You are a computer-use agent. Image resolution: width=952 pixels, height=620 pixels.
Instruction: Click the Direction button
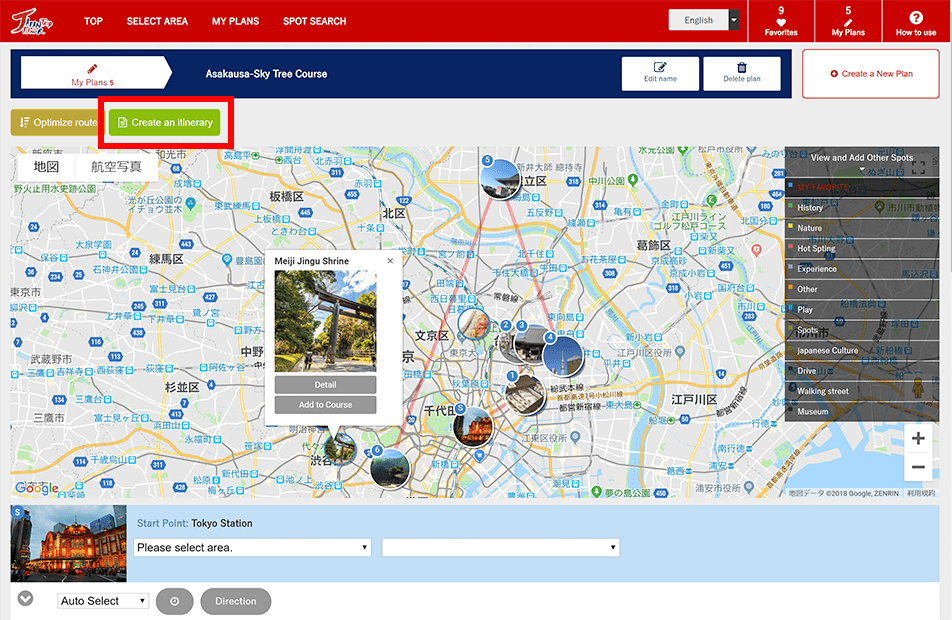click(236, 601)
